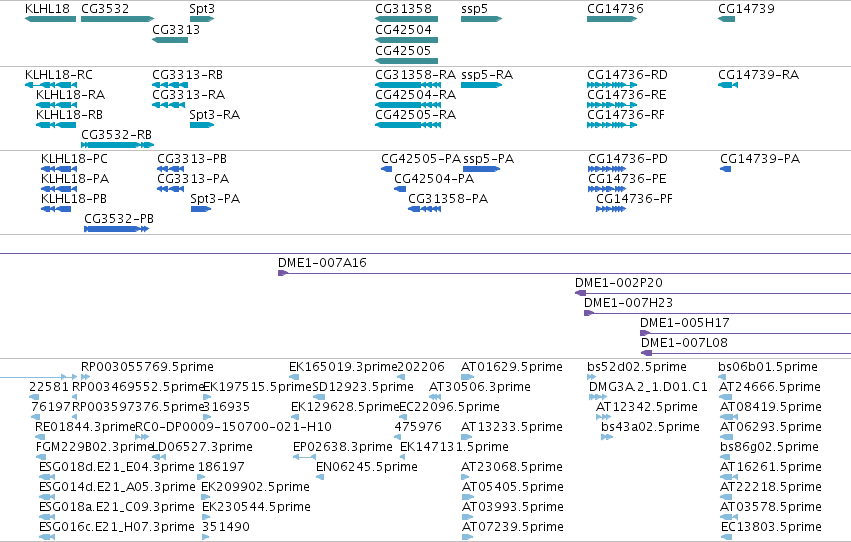Screen dimensions: 851x542
Task: Select EST EP02638.3prime
Action: (x=304, y=457)
